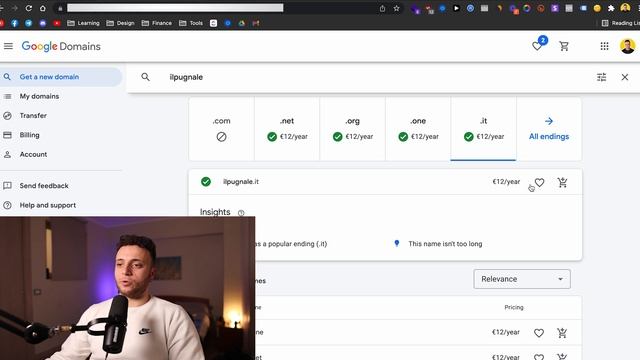Open the Telegram bookmark
The image size is (640, 360).
pos(29,23)
